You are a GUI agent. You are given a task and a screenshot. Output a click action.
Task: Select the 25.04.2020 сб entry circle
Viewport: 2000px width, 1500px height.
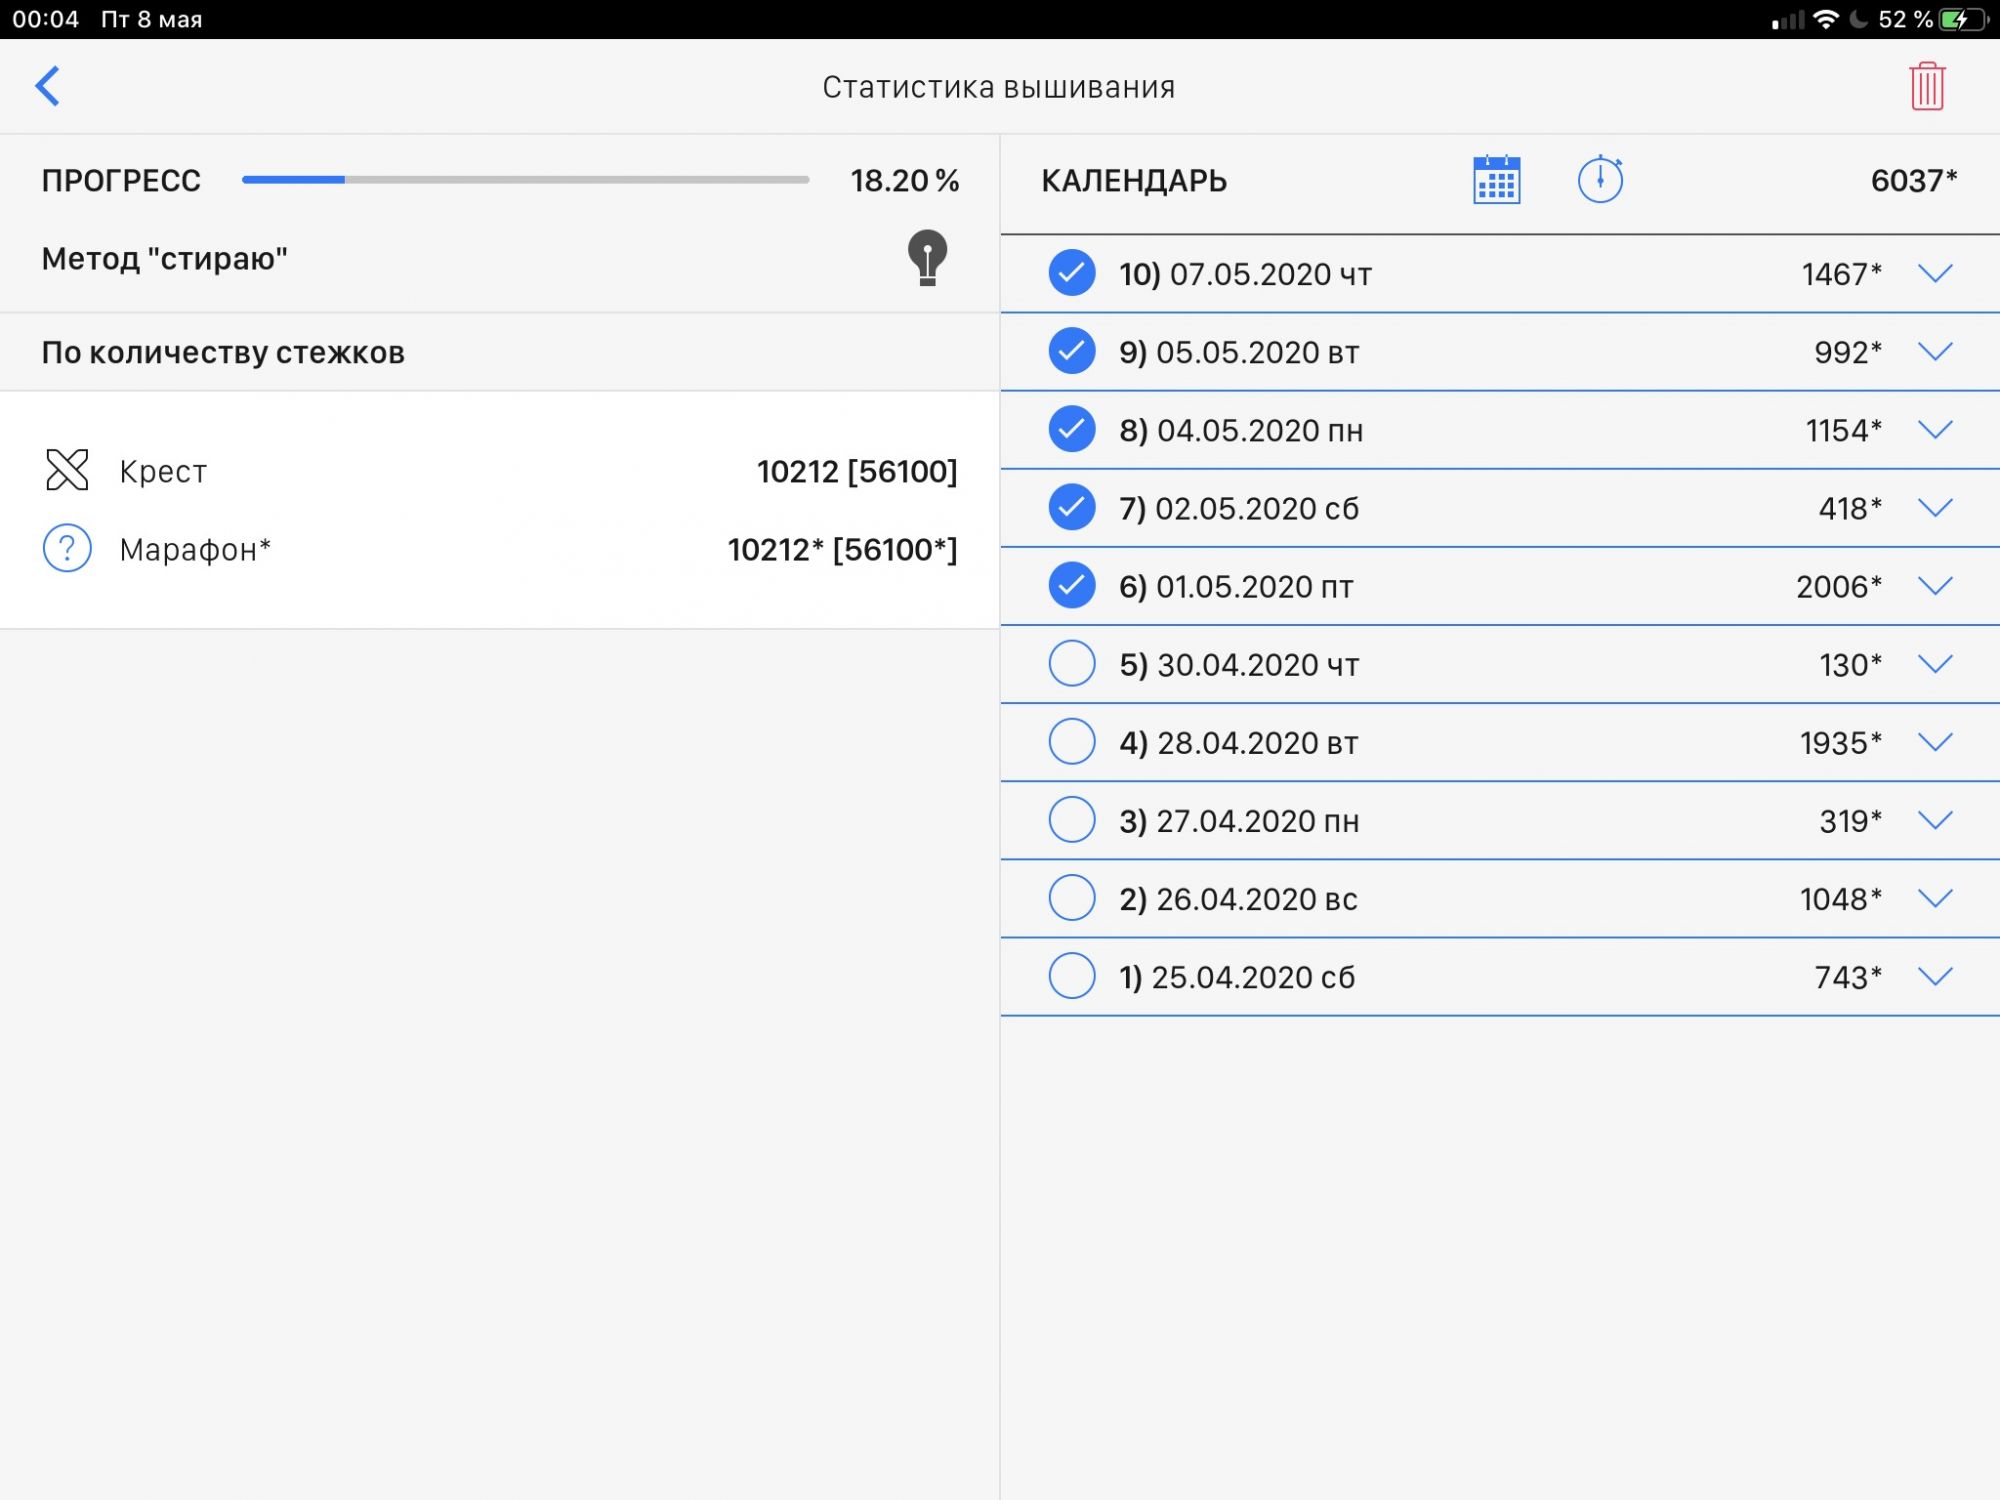tap(1071, 976)
